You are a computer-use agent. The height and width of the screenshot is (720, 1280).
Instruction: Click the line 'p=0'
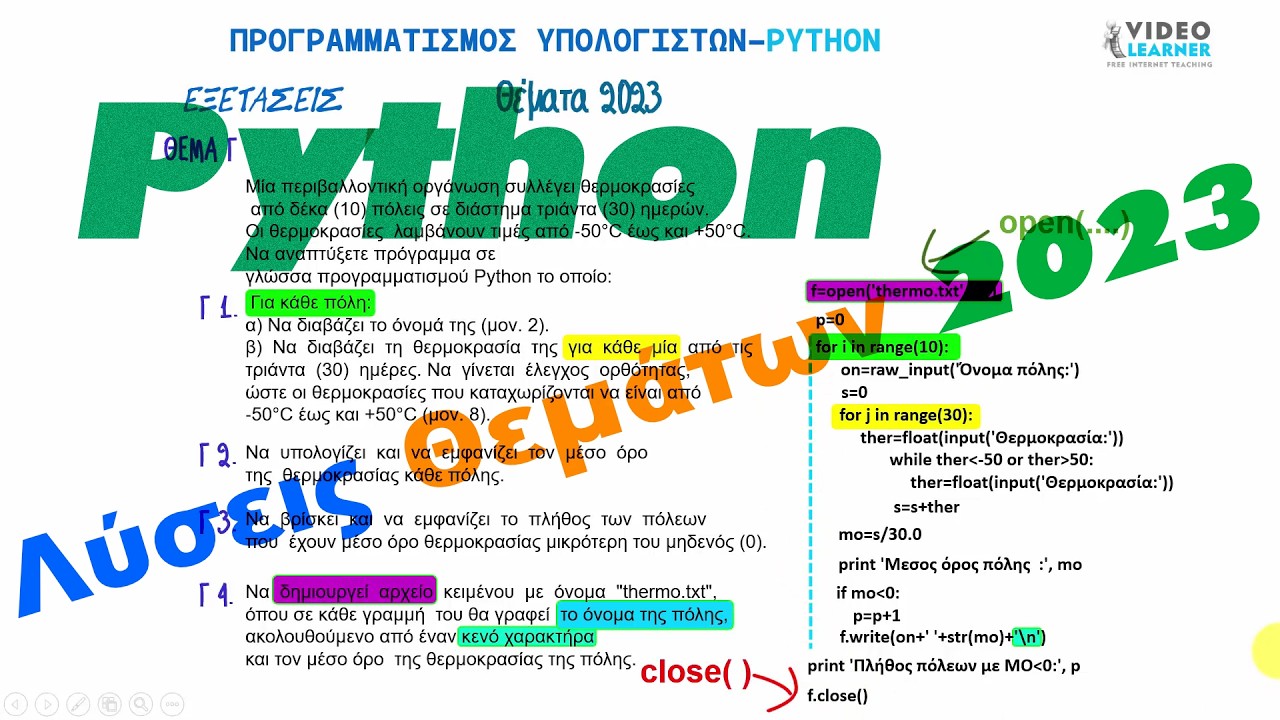coord(830,321)
